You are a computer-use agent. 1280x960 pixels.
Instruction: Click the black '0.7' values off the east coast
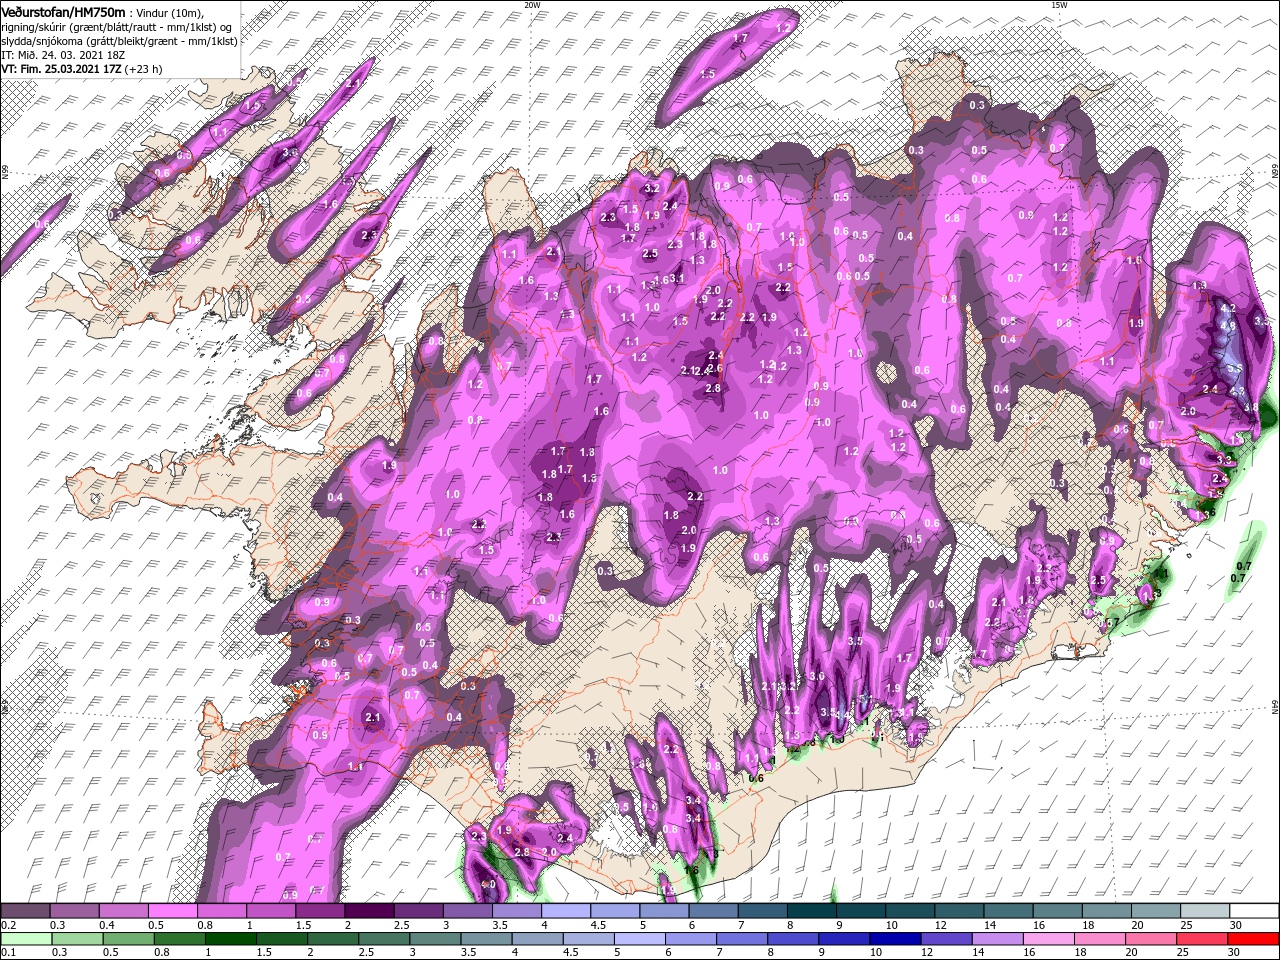(x=1239, y=572)
